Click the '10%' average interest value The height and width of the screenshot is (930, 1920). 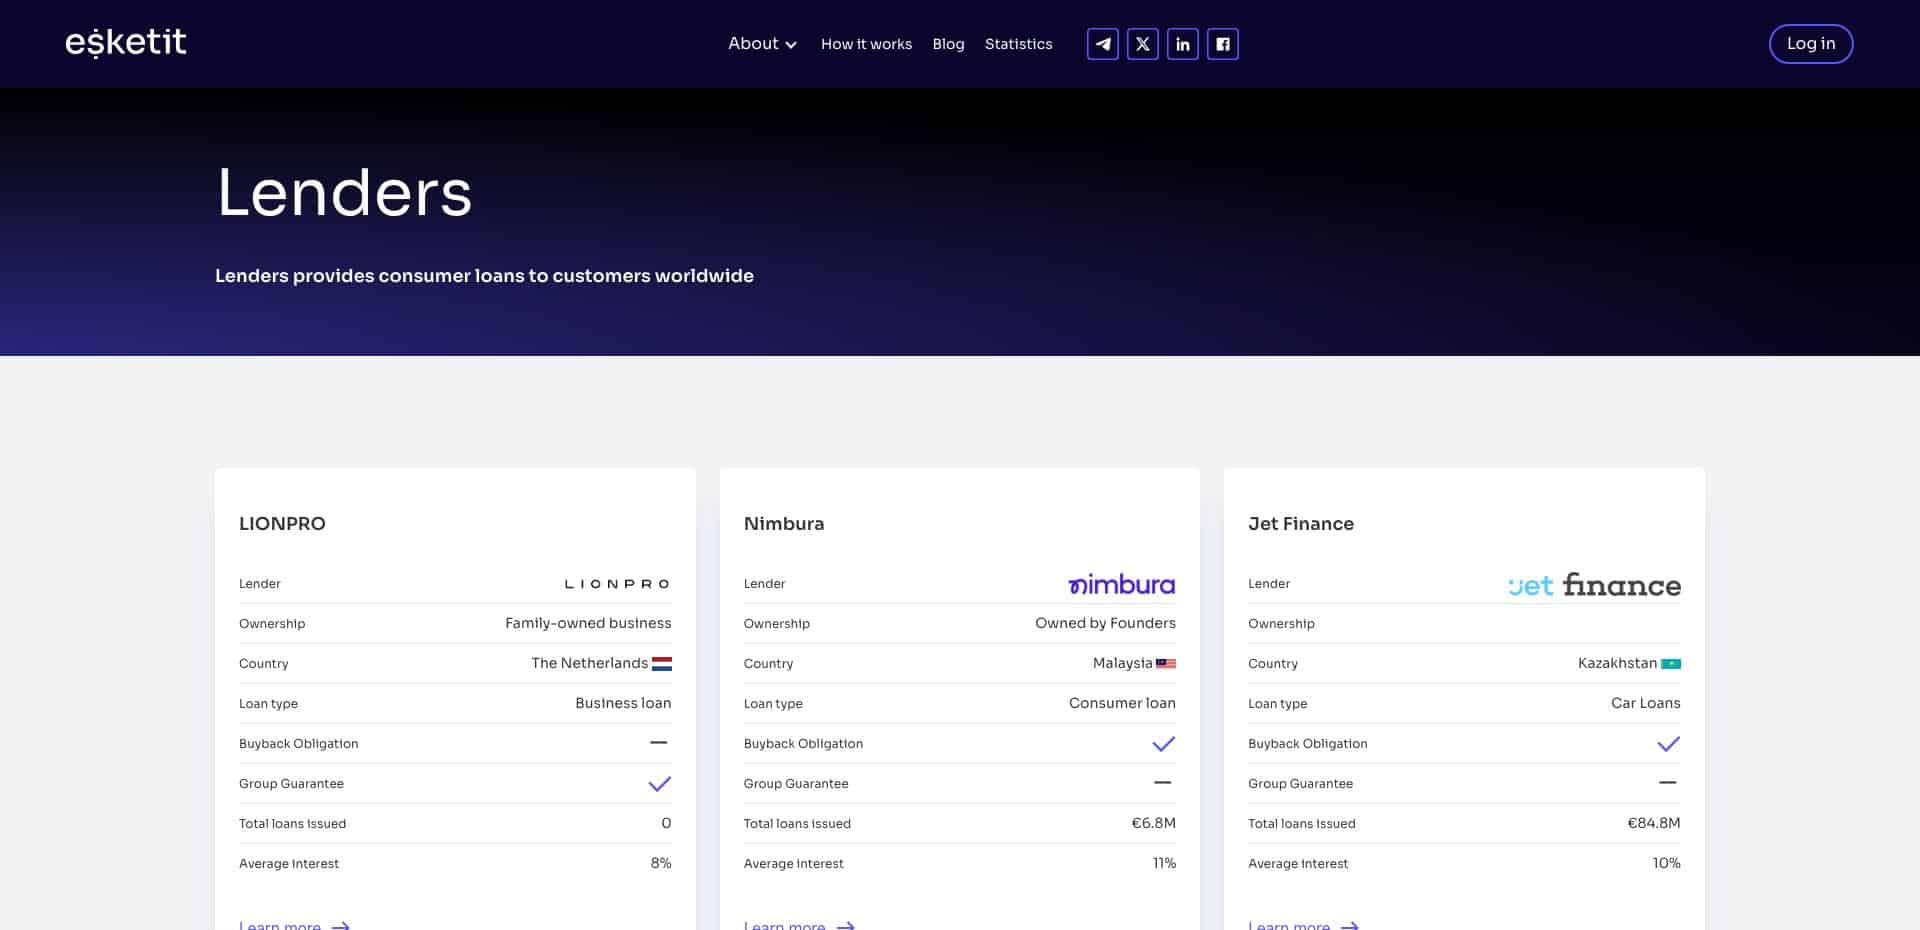click(1666, 863)
